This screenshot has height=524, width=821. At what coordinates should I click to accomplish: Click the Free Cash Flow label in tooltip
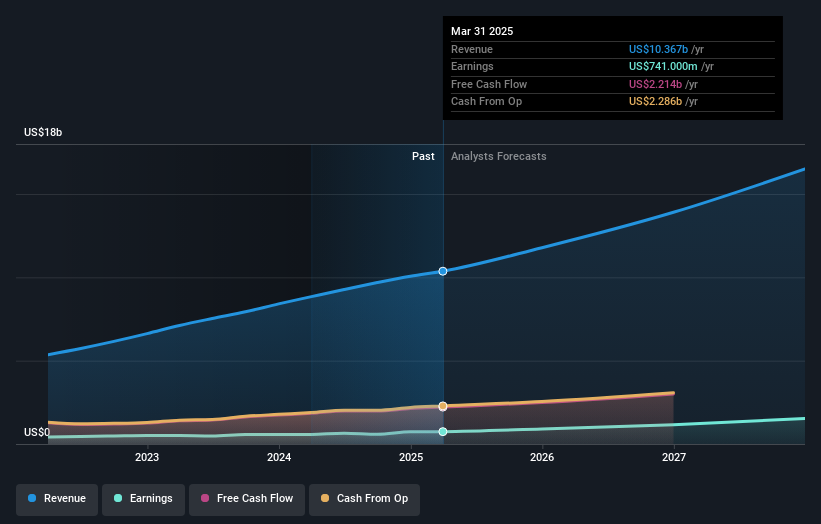click(489, 84)
